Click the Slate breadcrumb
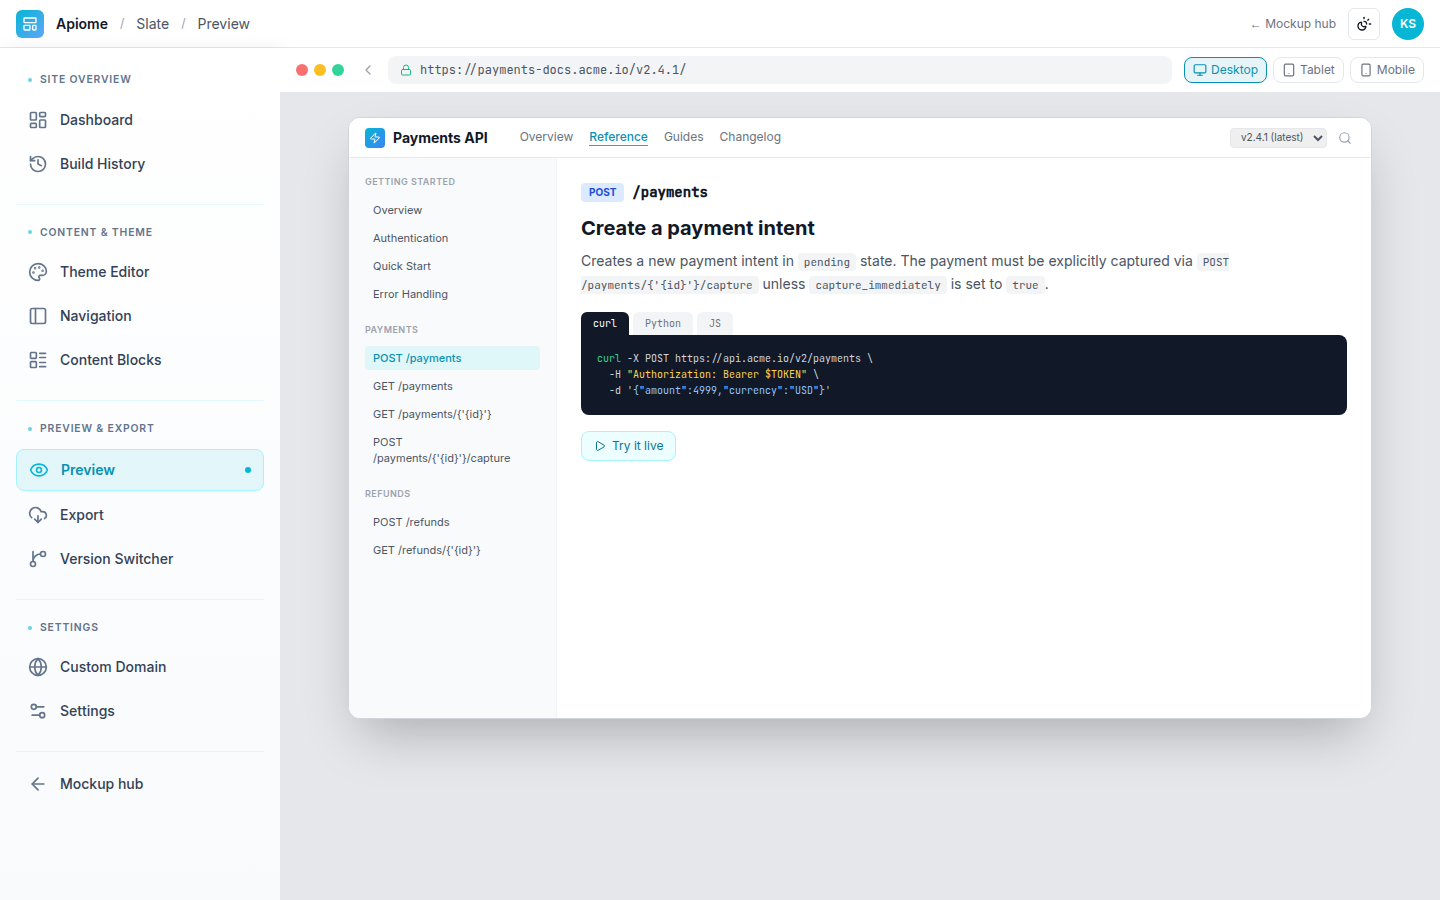1440x900 pixels. tap(152, 24)
